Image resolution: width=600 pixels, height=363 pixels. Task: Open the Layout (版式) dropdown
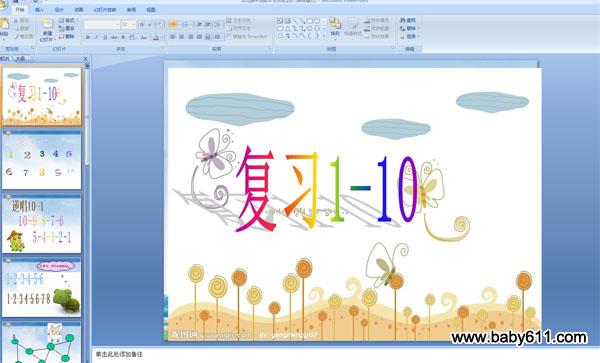68,20
